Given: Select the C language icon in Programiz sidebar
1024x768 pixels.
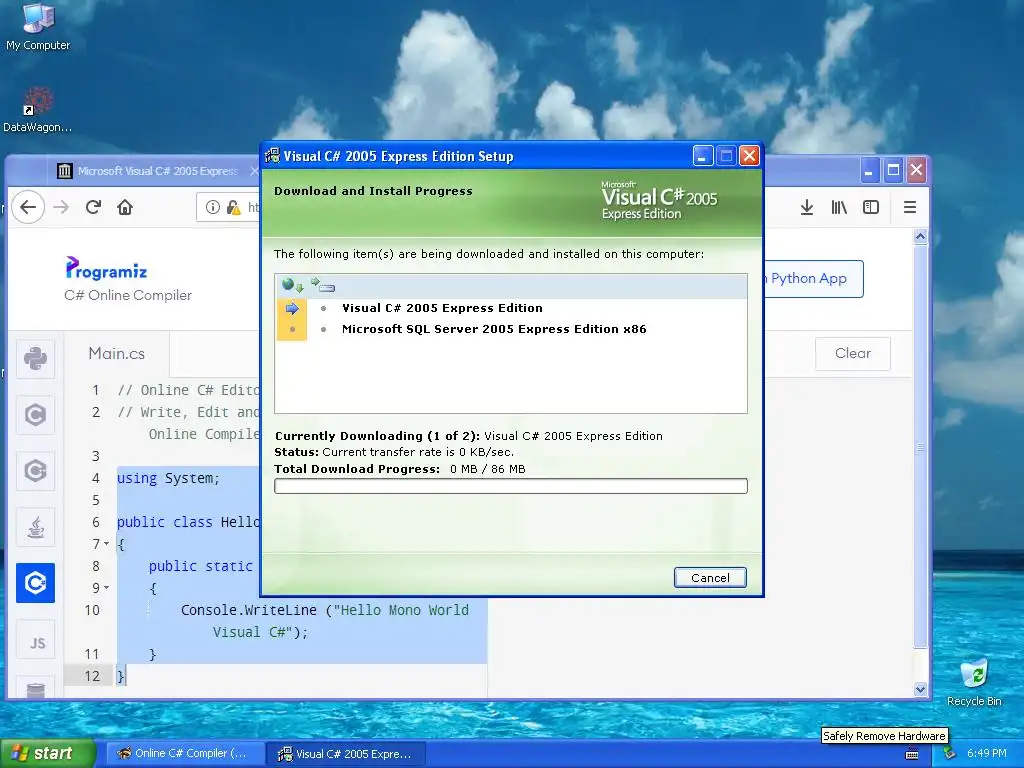Looking at the screenshot, I should (x=35, y=415).
